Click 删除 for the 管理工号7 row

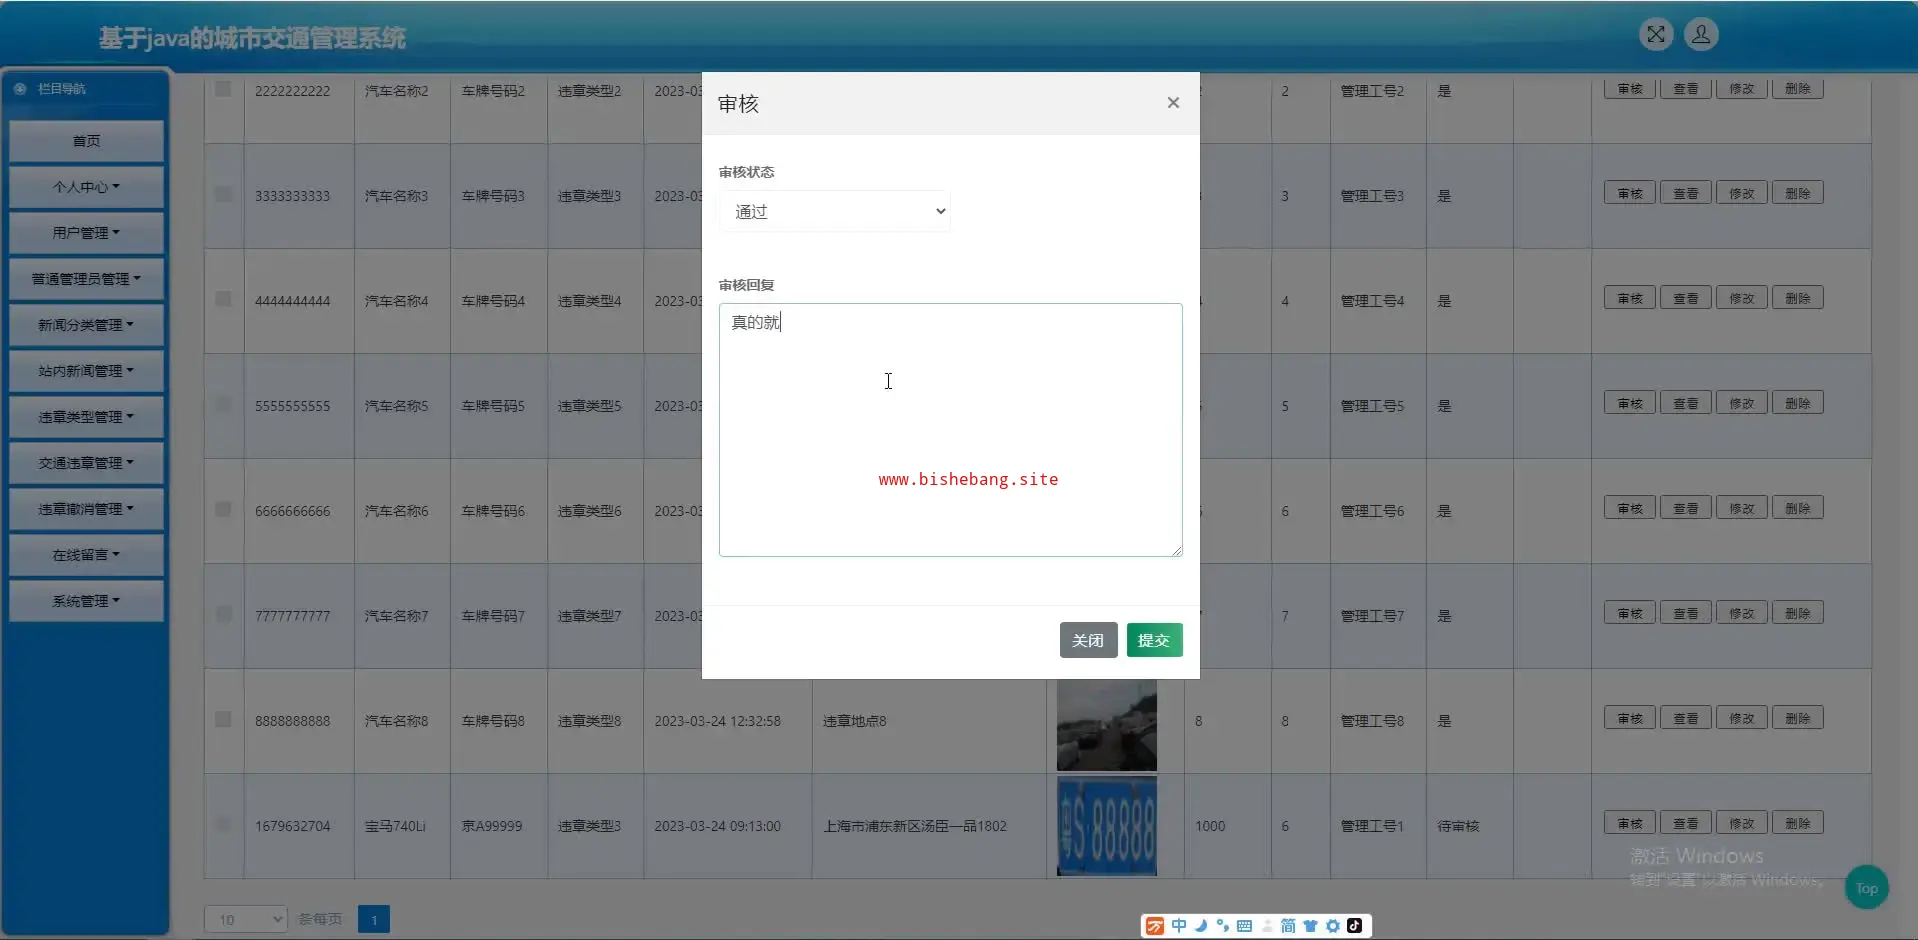tap(1798, 613)
